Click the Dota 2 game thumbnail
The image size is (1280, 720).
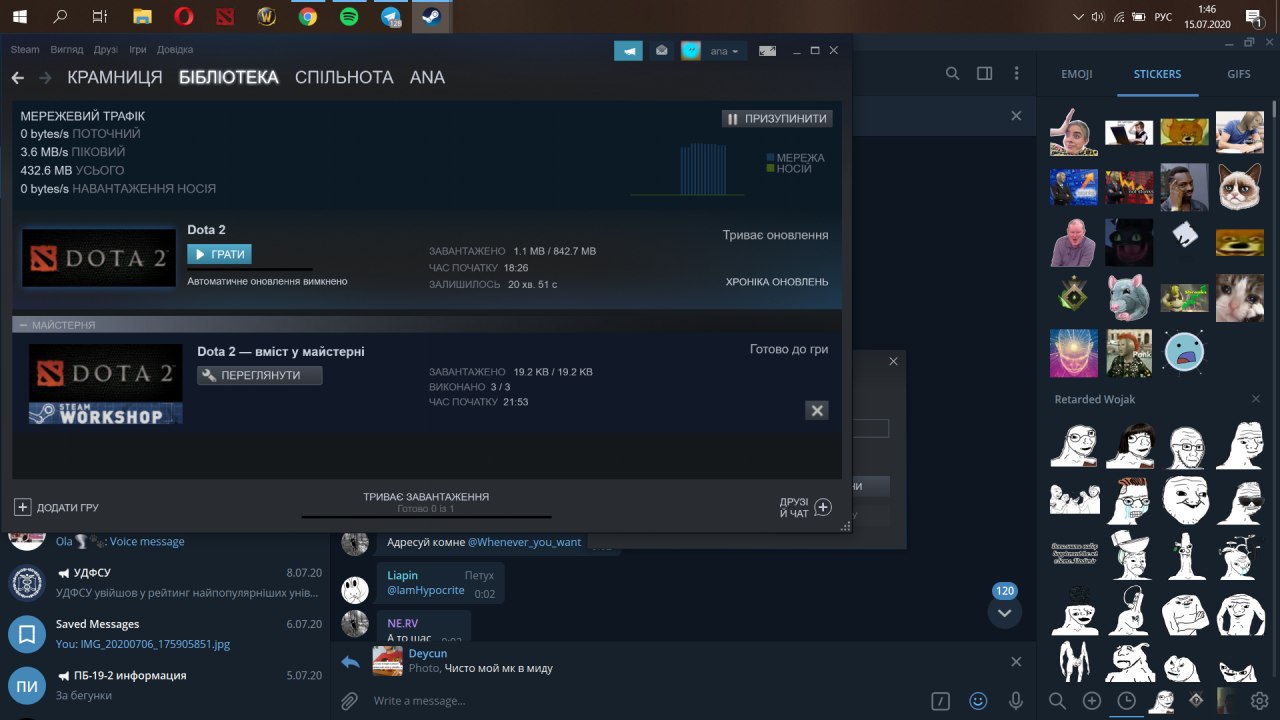tap(99, 258)
